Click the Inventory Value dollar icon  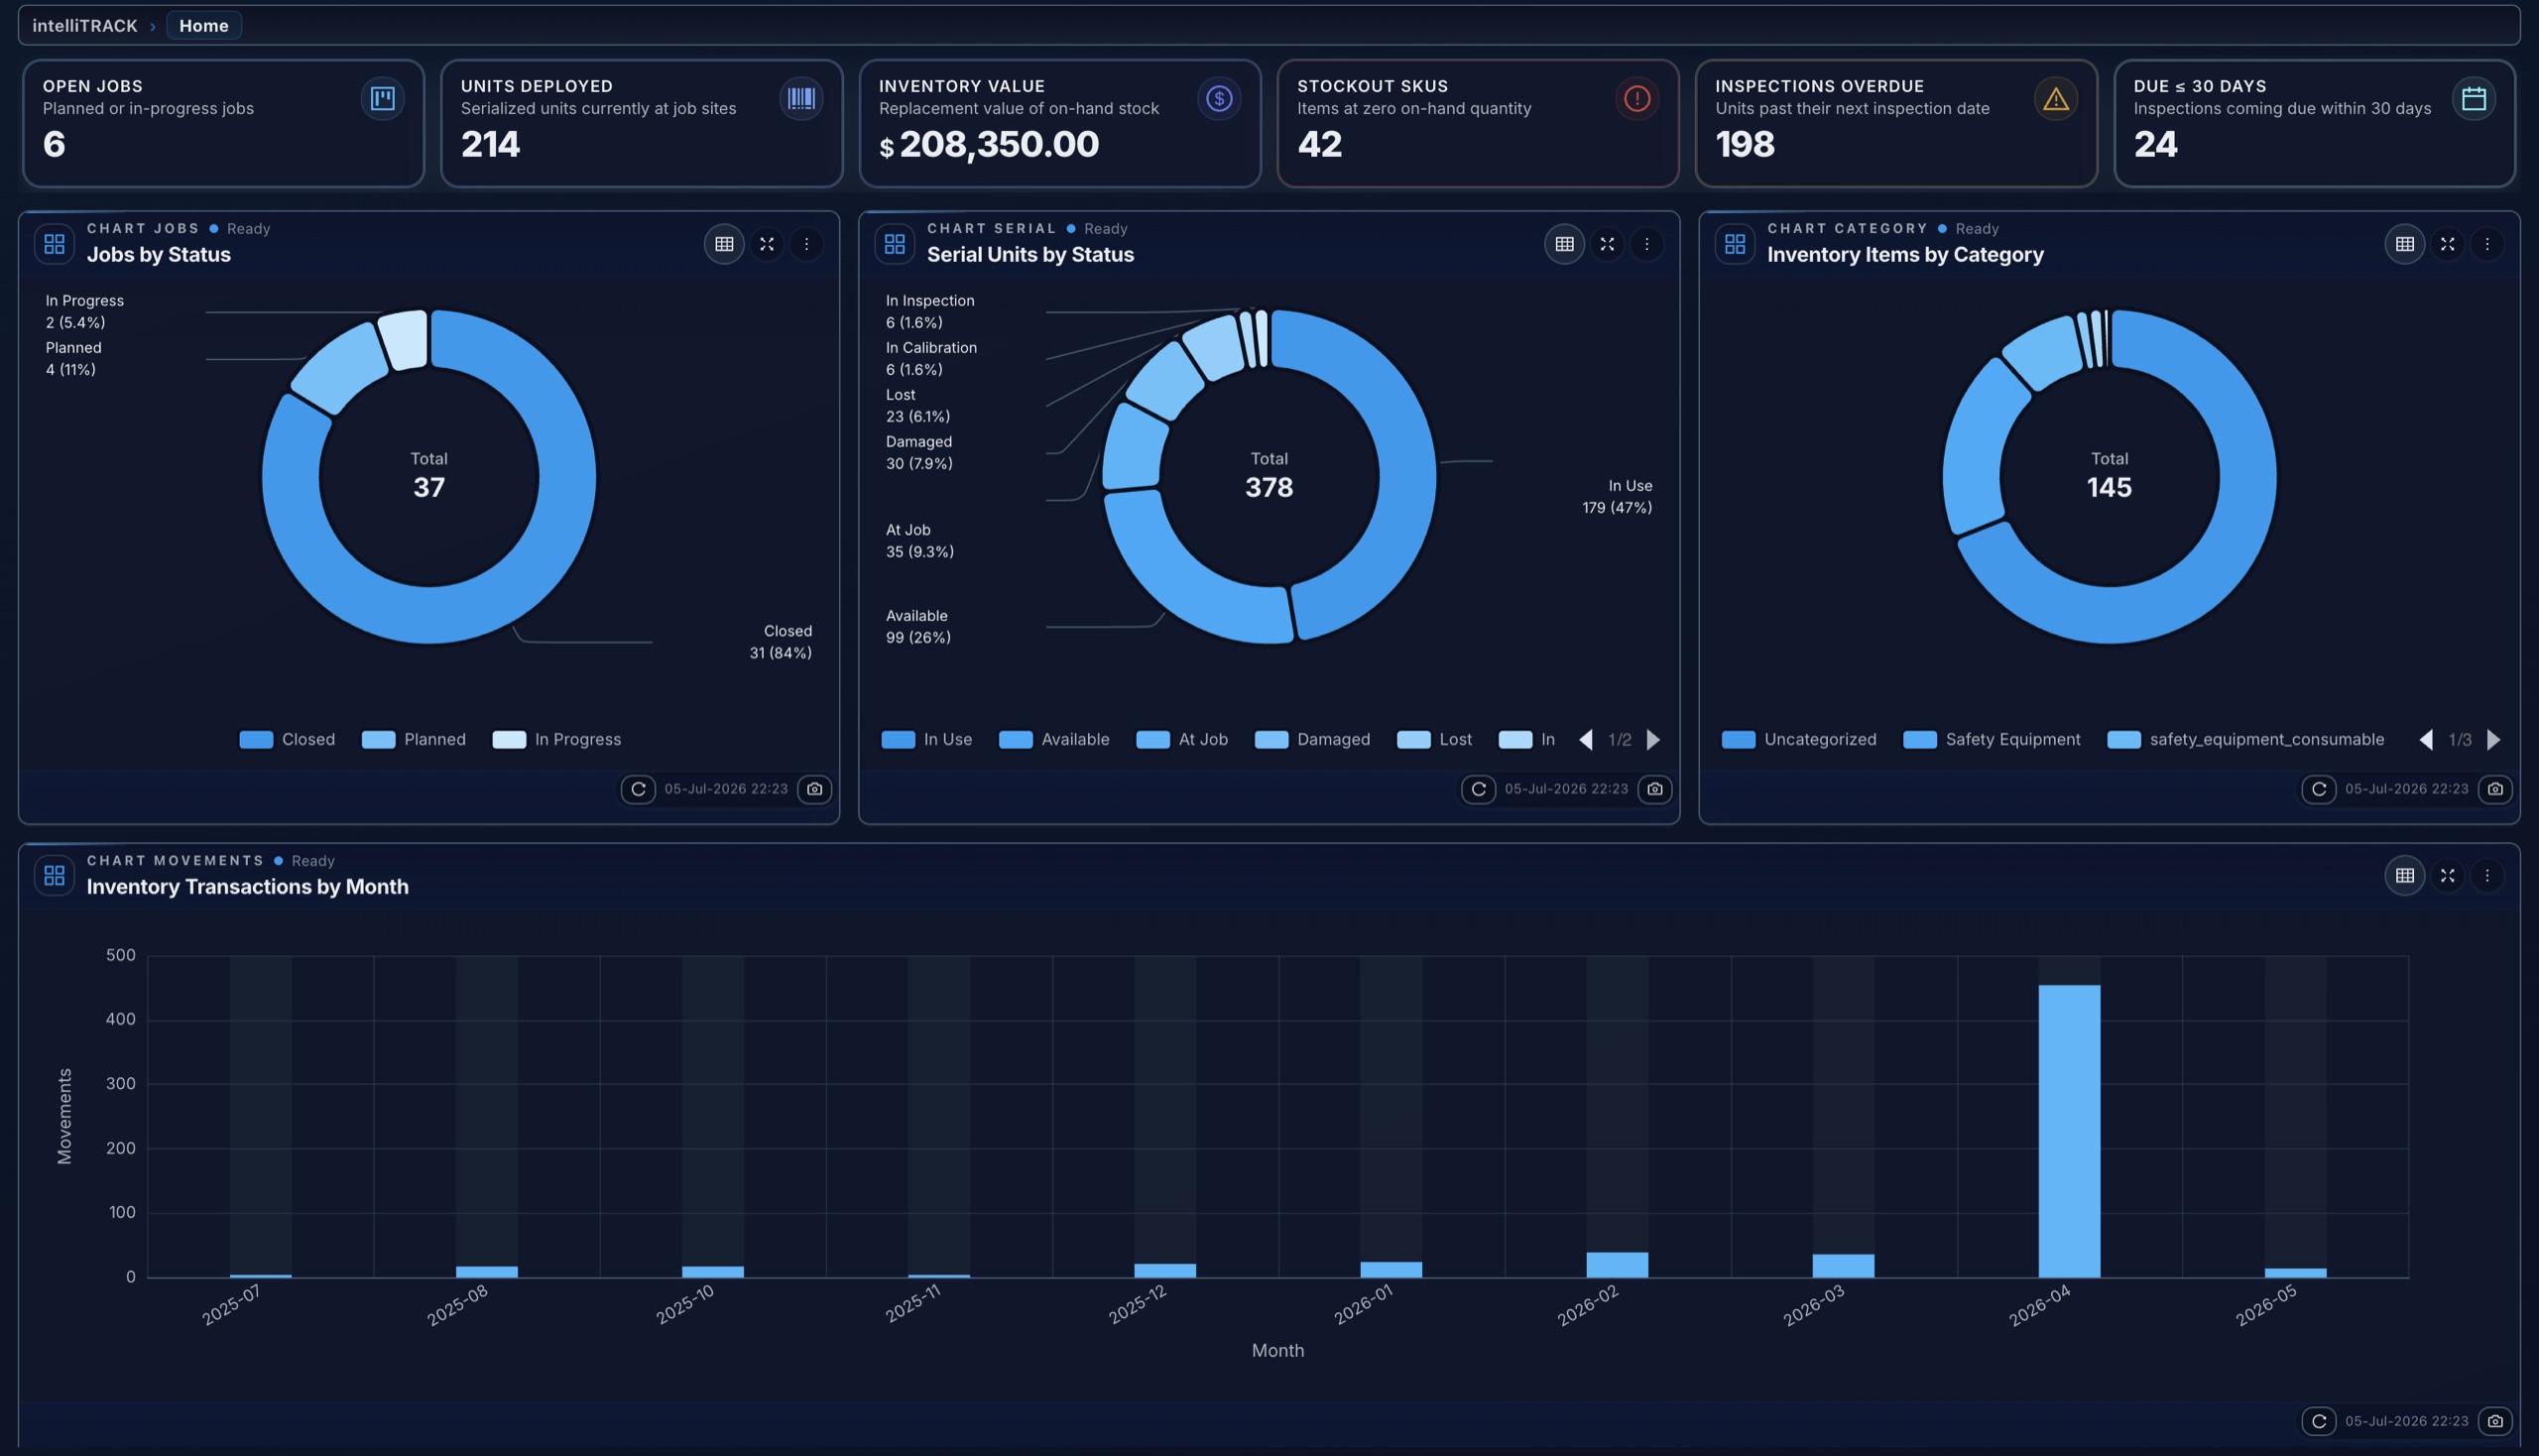pyautogui.click(x=1219, y=98)
